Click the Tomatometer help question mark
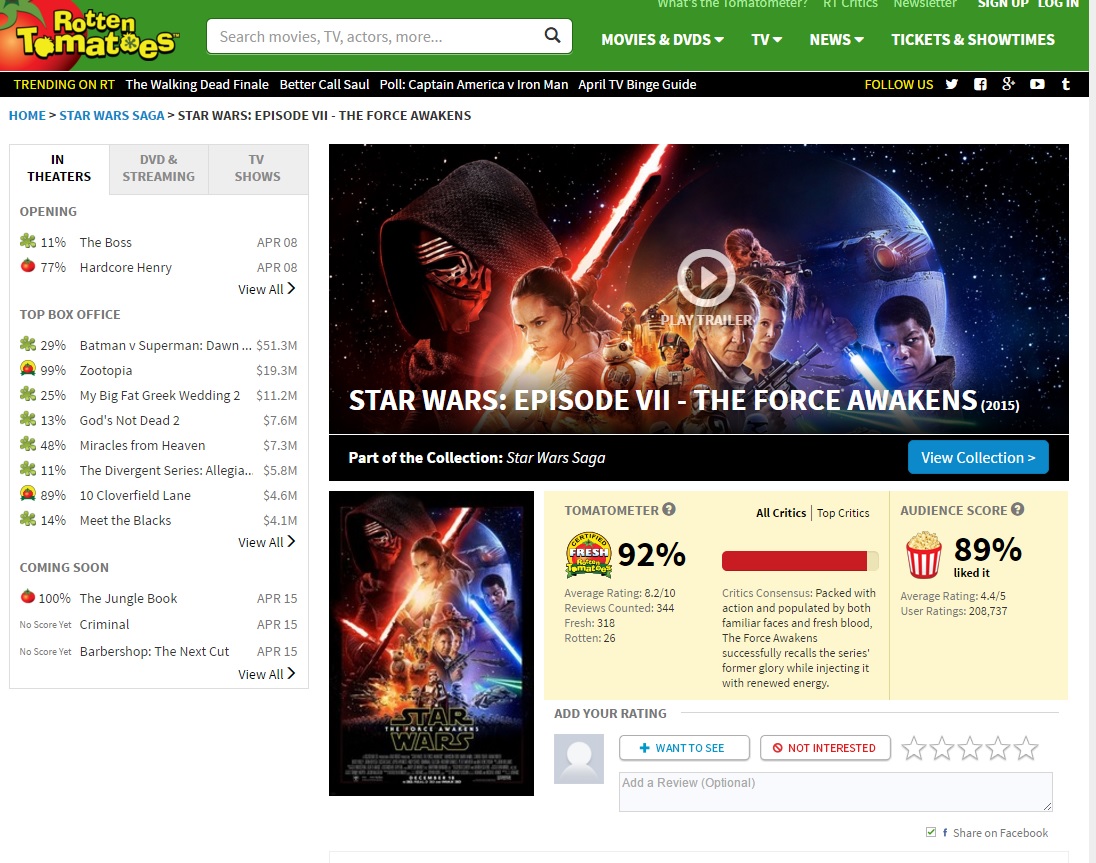Viewport: 1096px width, 863px height. 669,509
